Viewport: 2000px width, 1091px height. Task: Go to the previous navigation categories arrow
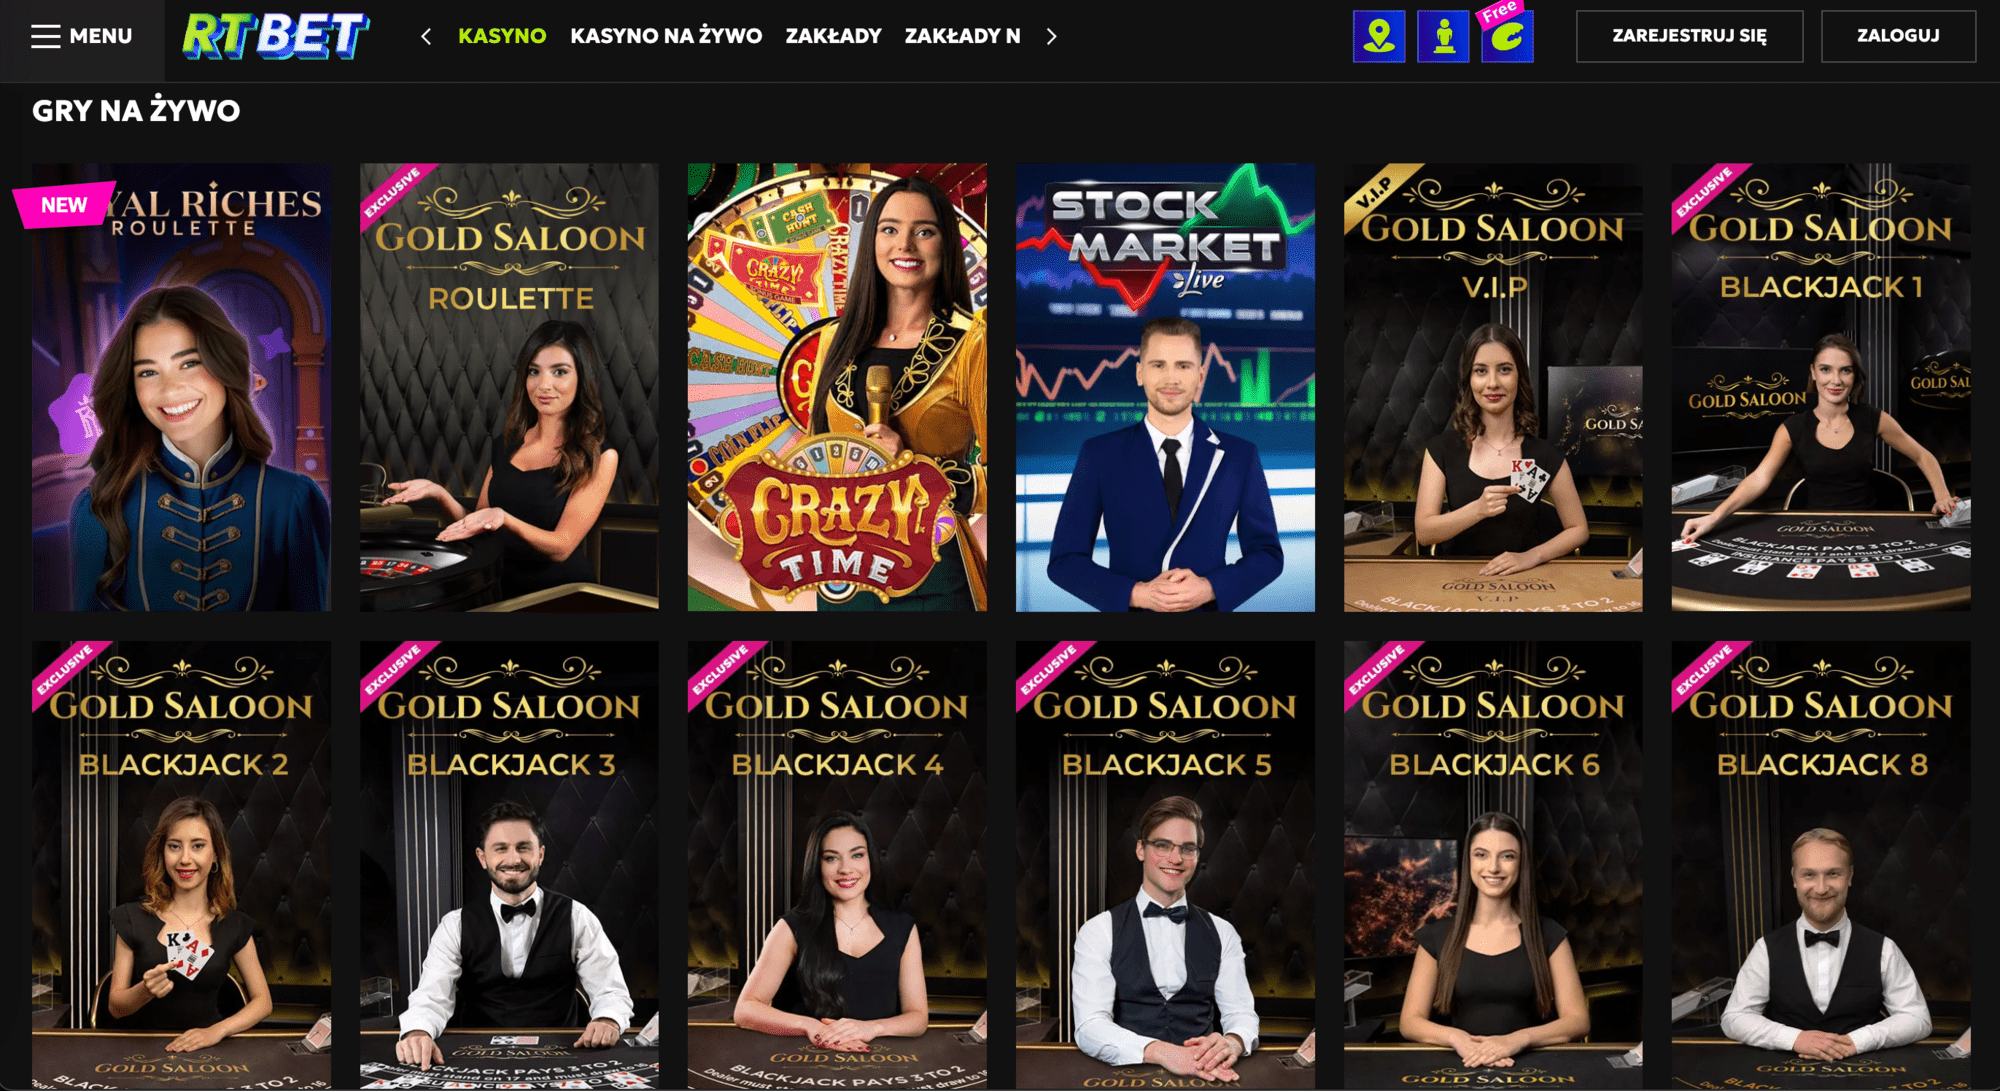coord(427,37)
